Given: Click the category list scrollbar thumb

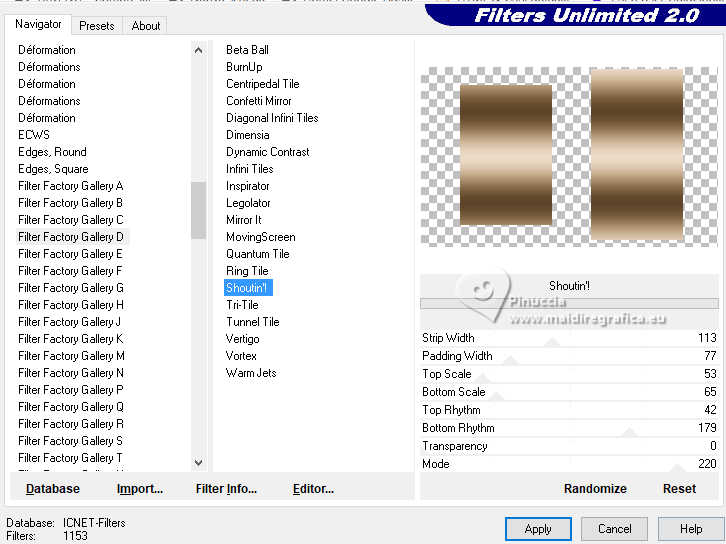Looking at the screenshot, I should pos(199,210).
